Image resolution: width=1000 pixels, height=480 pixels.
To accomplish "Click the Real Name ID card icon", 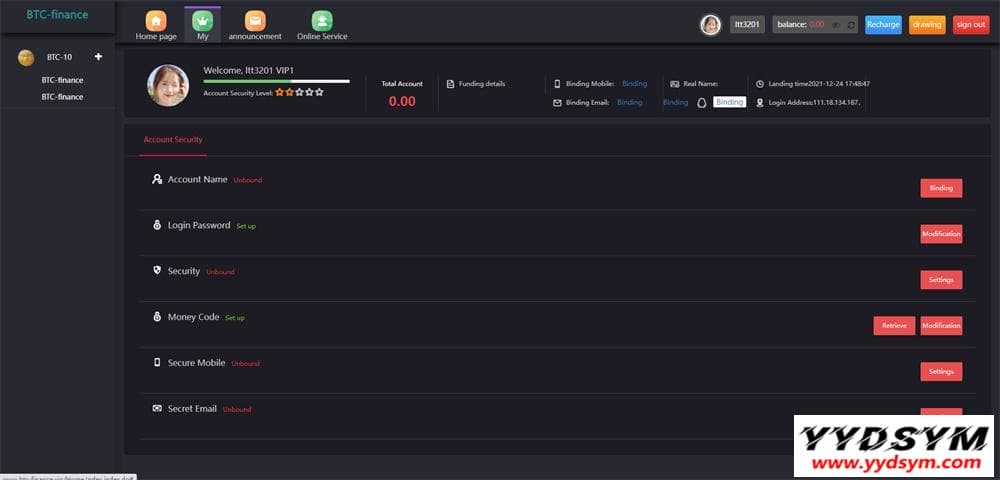I will tap(675, 84).
